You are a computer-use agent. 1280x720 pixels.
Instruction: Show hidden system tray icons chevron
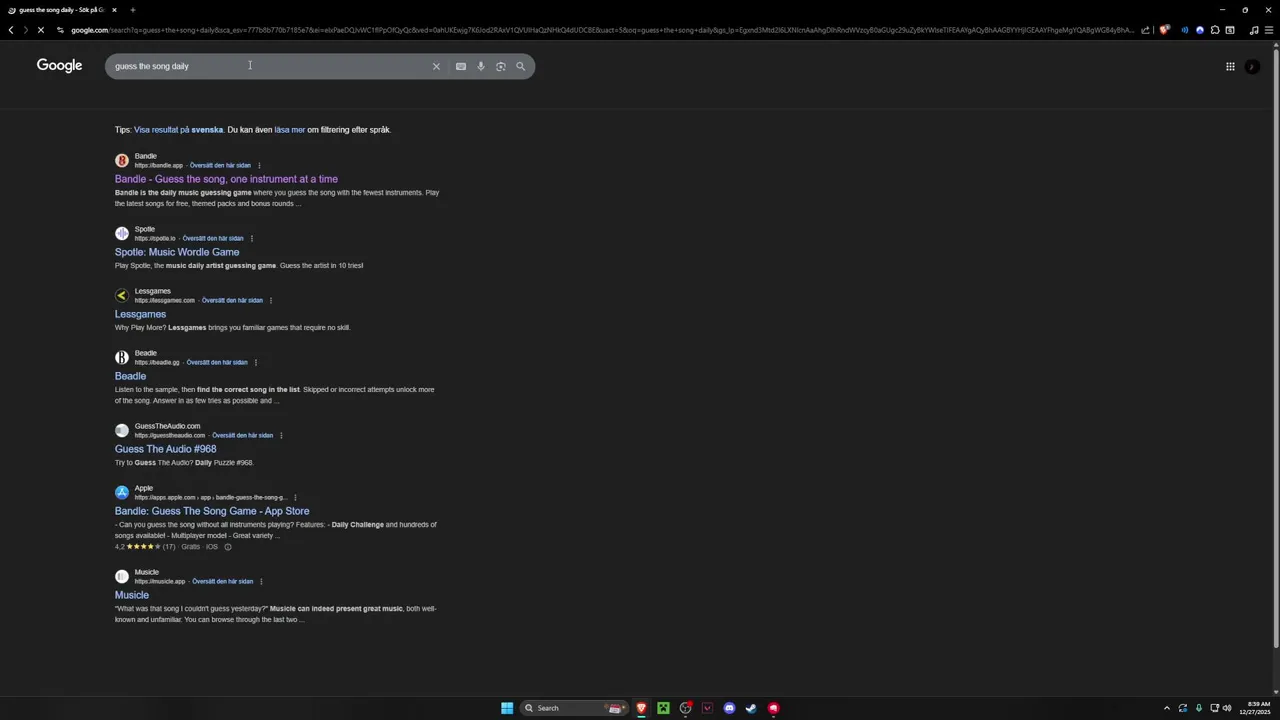(x=1166, y=708)
